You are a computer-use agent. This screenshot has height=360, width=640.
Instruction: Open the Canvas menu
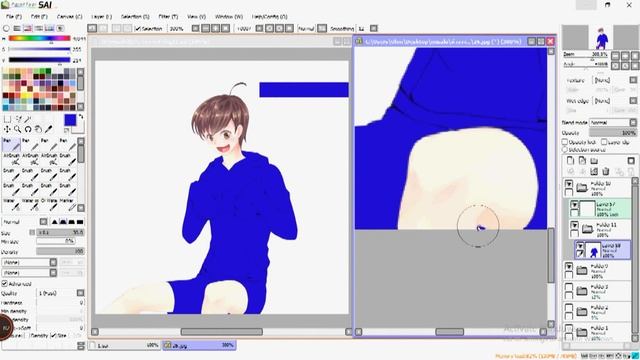(69, 17)
